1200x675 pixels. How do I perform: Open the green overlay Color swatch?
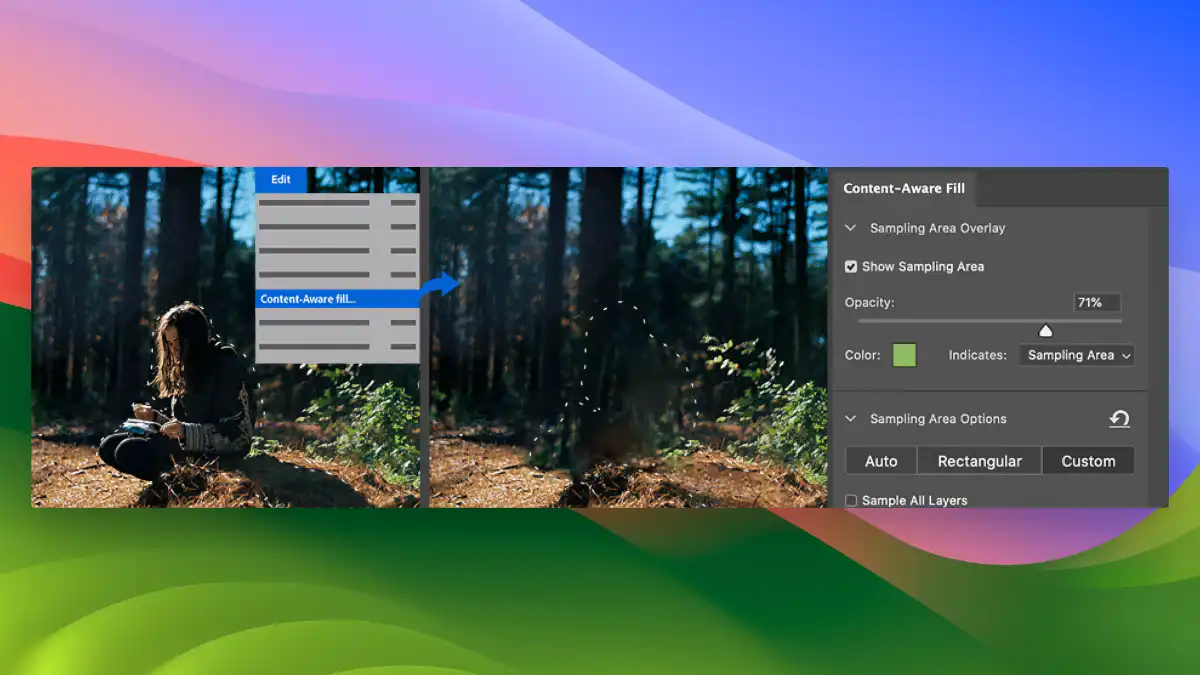point(904,355)
